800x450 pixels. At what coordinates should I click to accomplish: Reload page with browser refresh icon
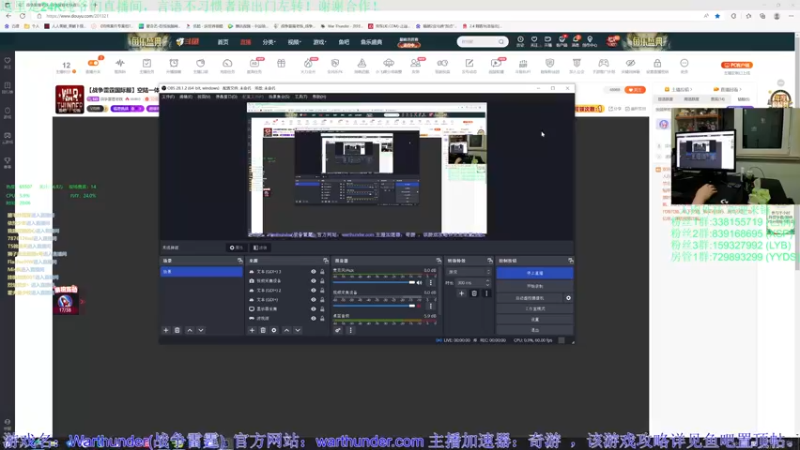tap(22, 16)
